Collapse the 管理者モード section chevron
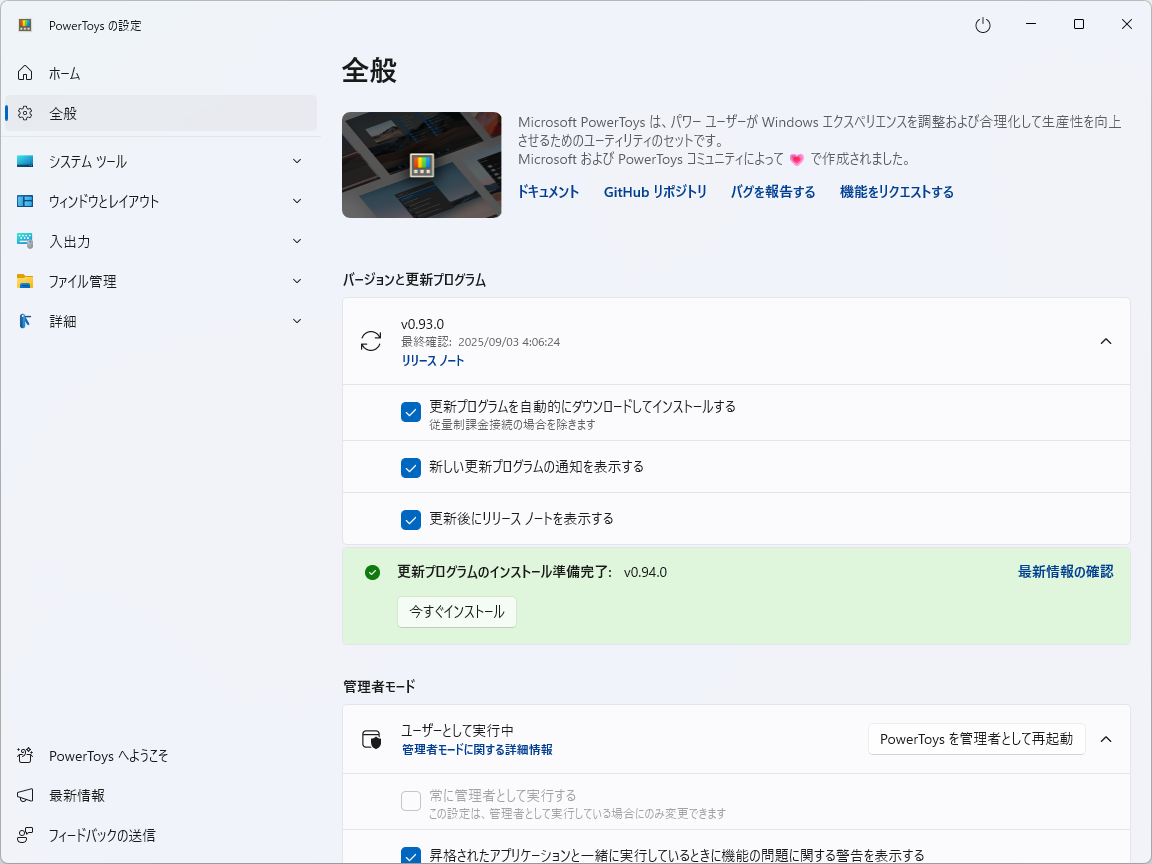The height and width of the screenshot is (864, 1152). pyautogui.click(x=1106, y=739)
